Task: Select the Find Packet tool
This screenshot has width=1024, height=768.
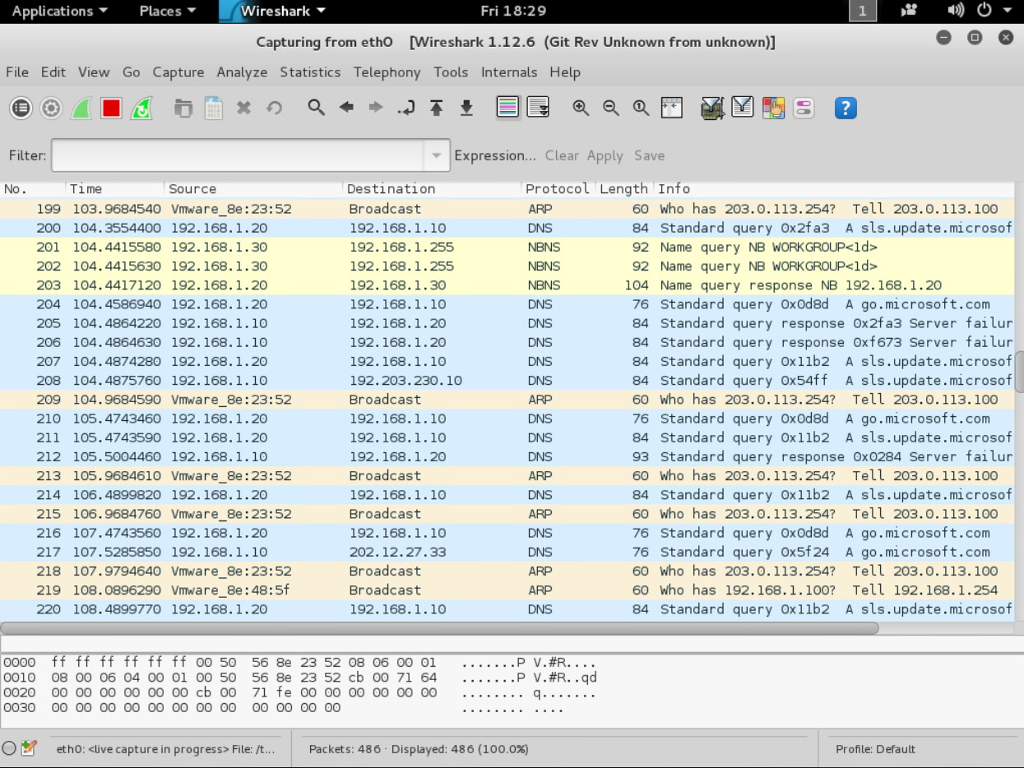Action: click(x=316, y=107)
